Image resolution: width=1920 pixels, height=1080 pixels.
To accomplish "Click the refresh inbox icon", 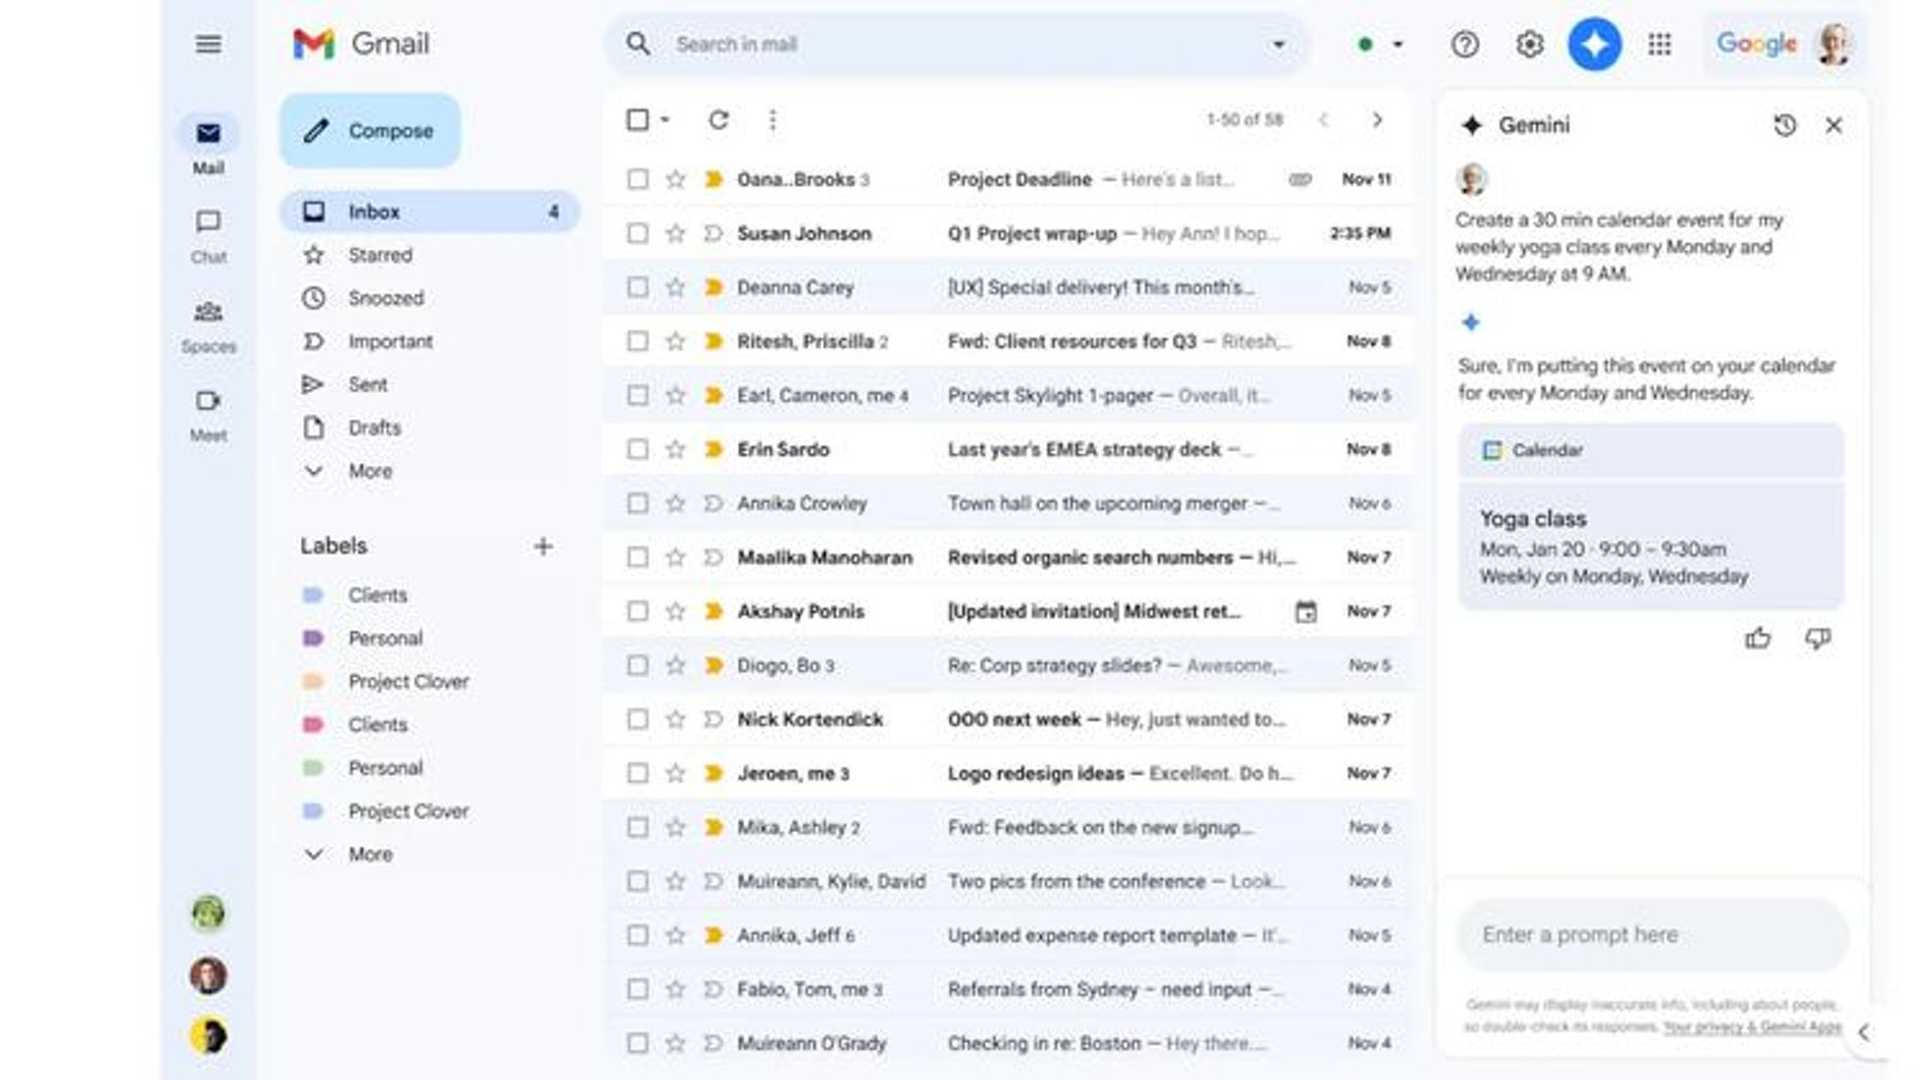I will (718, 120).
